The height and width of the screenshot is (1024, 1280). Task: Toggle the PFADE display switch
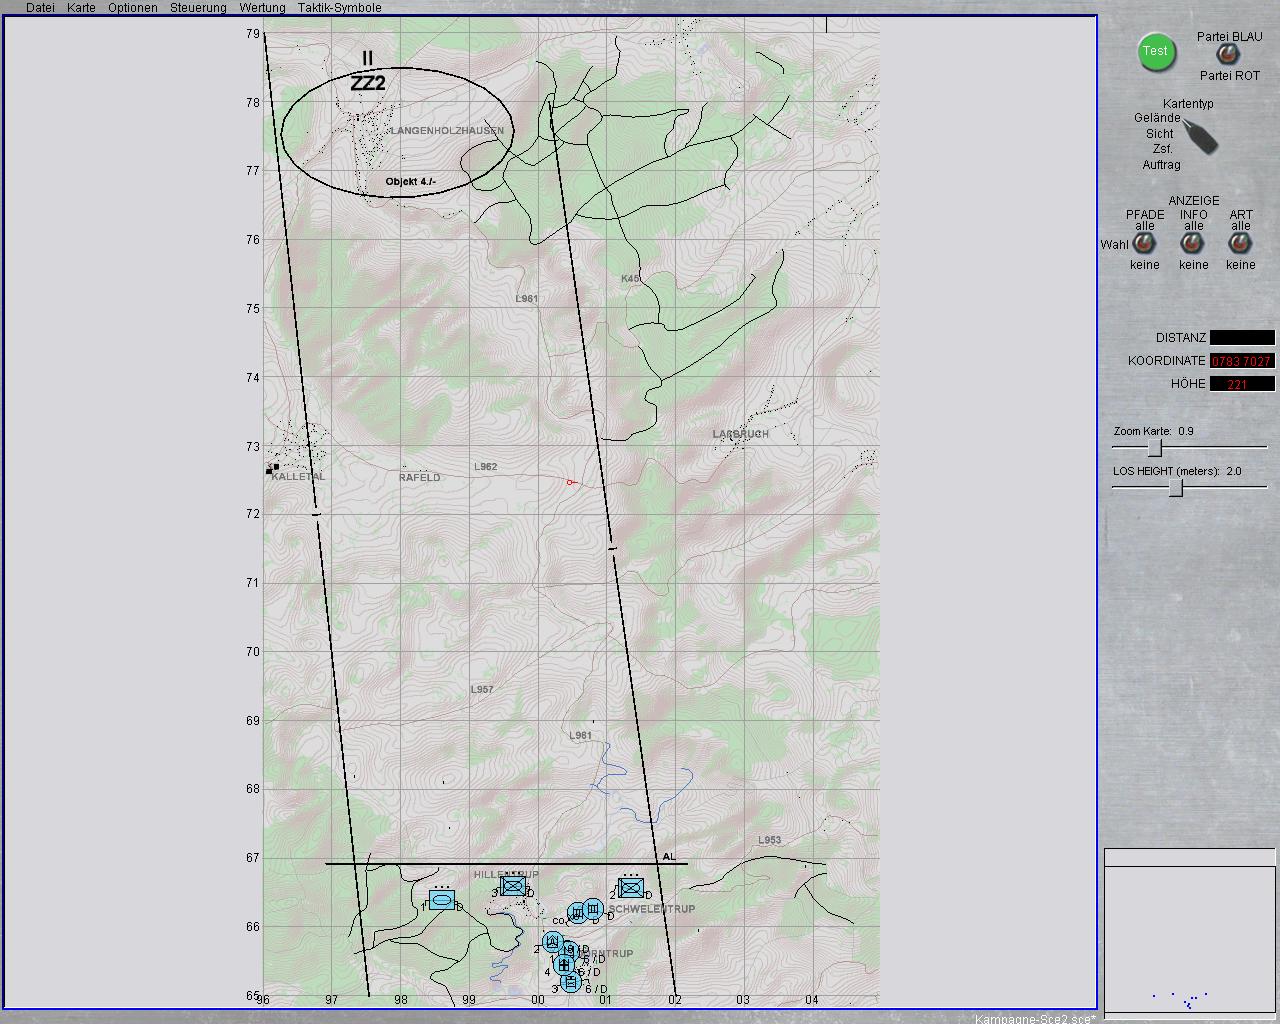1144,244
